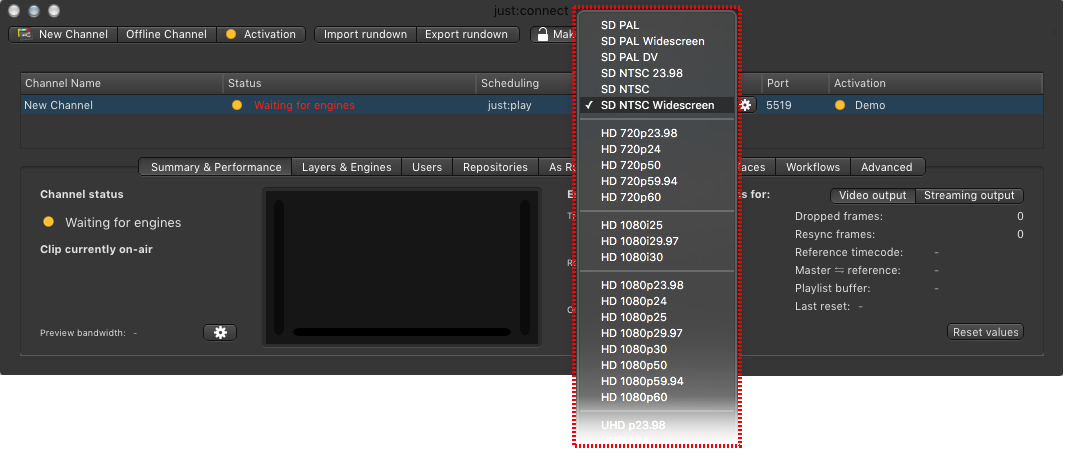Click the Scheduling column header
Image resolution: width=1083 pixels, height=474 pixels.
pos(525,83)
